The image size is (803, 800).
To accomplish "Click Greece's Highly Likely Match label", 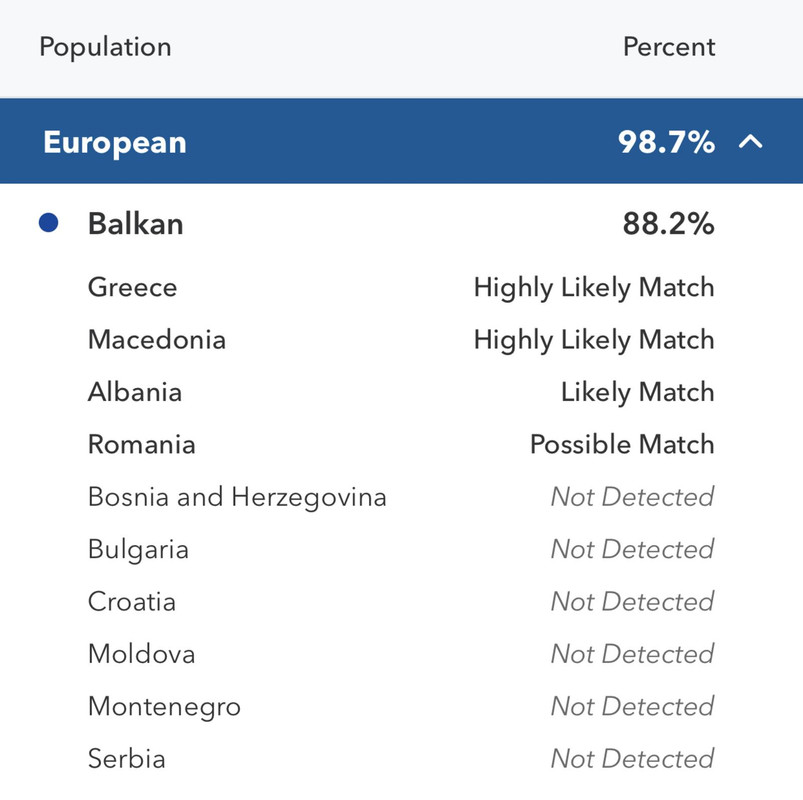I will 594,288.
